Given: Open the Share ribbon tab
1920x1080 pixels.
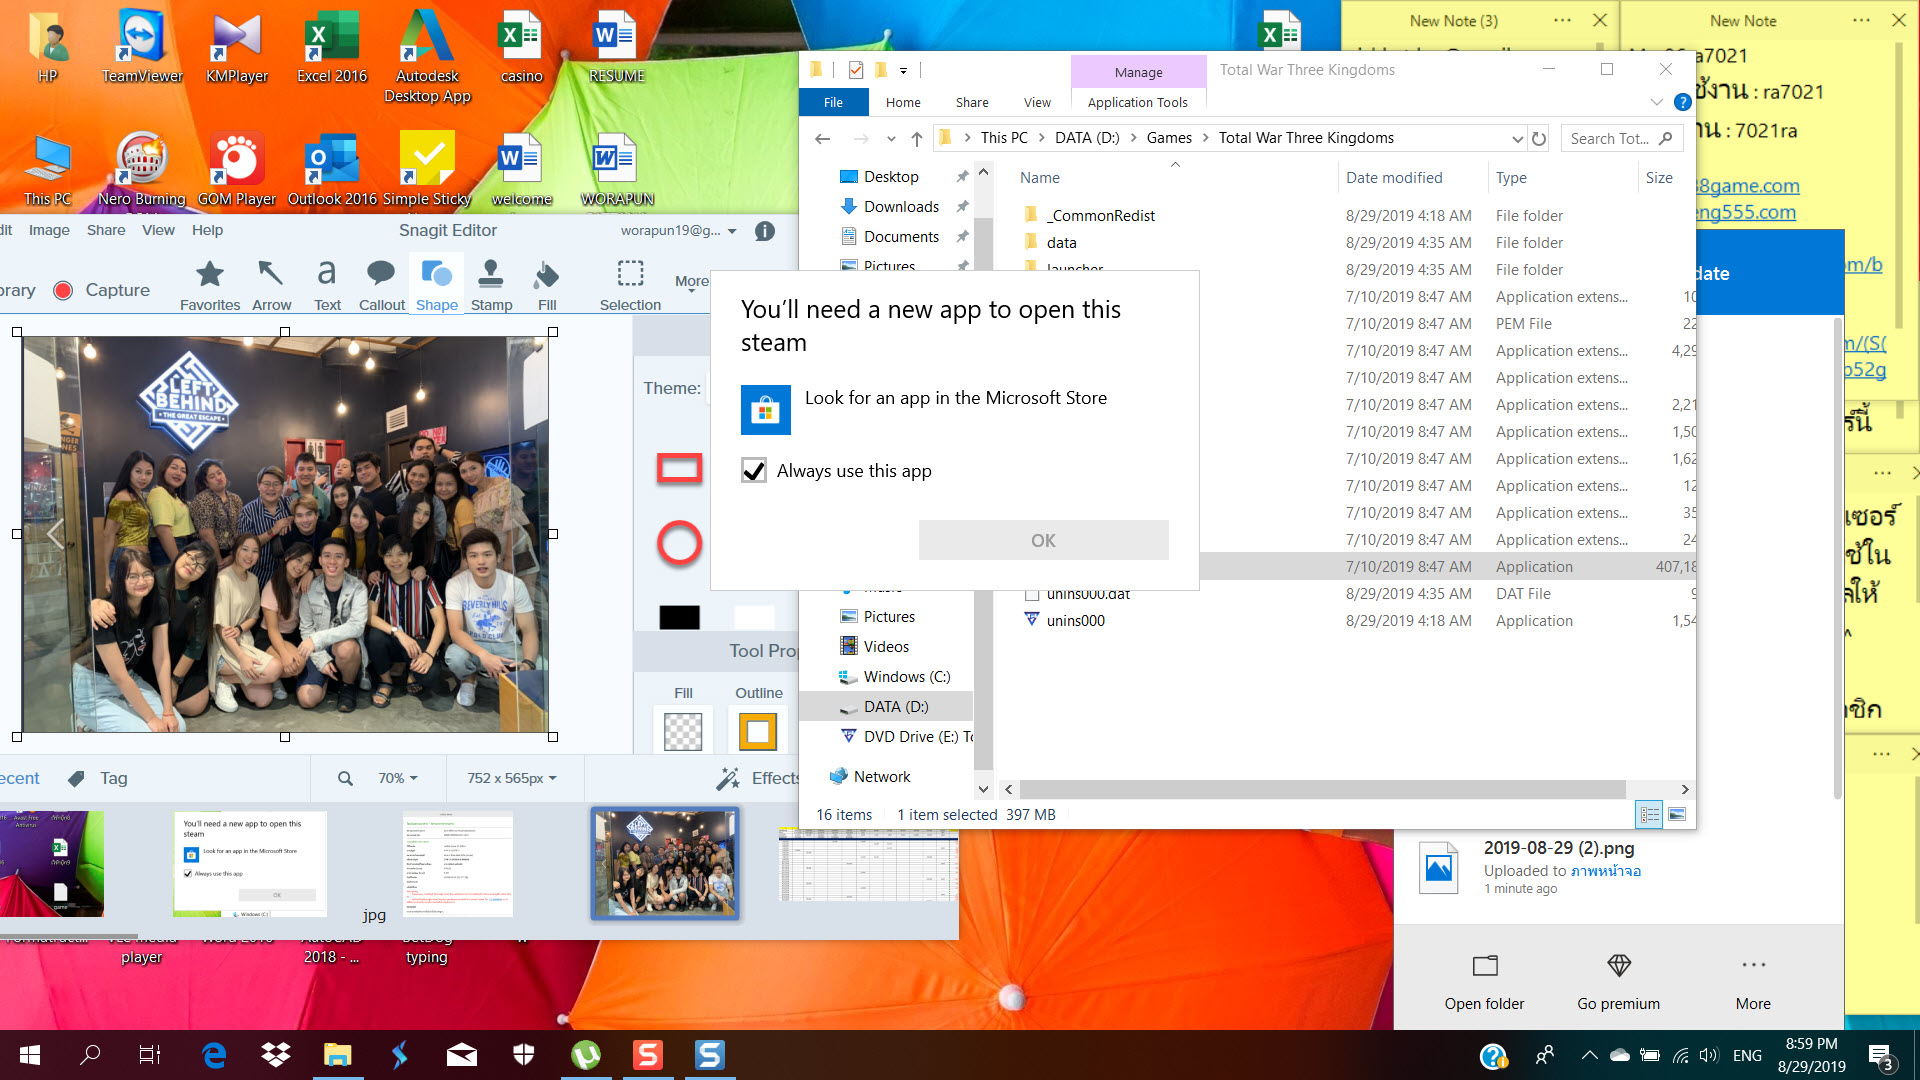Looking at the screenshot, I should (x=971, y=102).
